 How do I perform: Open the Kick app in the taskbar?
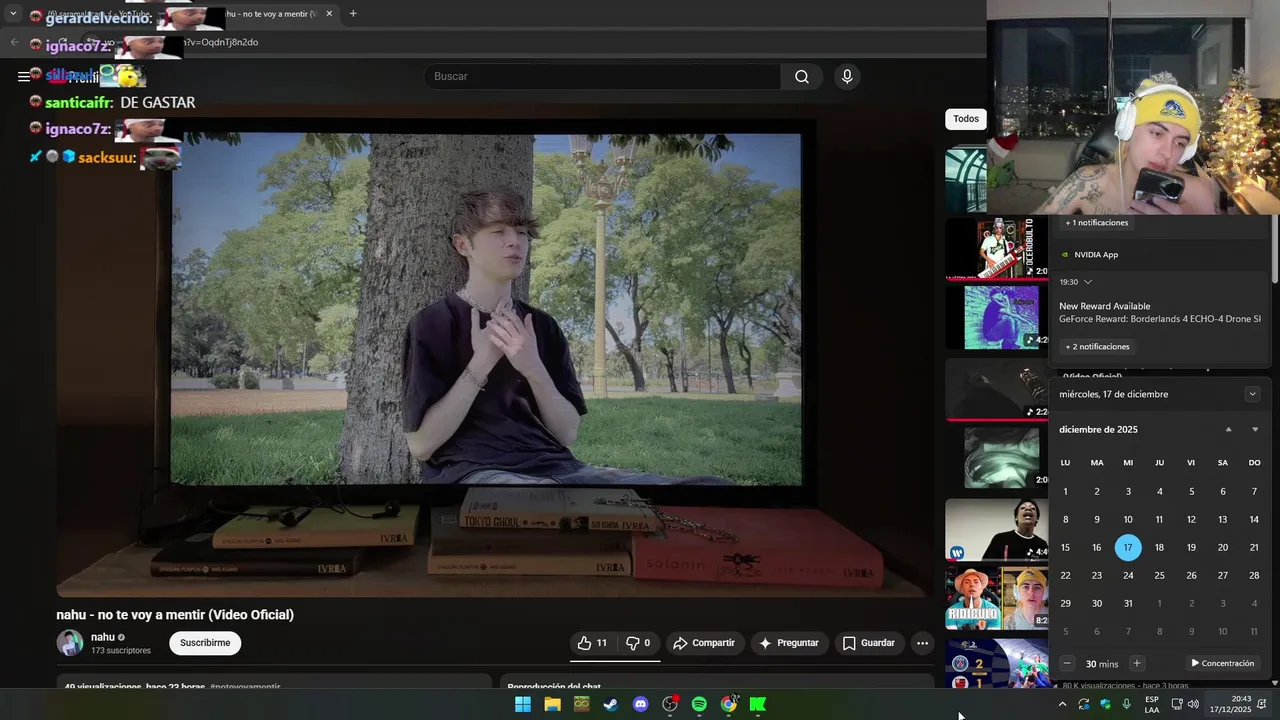pyautogui.click(x=758, y=704)
